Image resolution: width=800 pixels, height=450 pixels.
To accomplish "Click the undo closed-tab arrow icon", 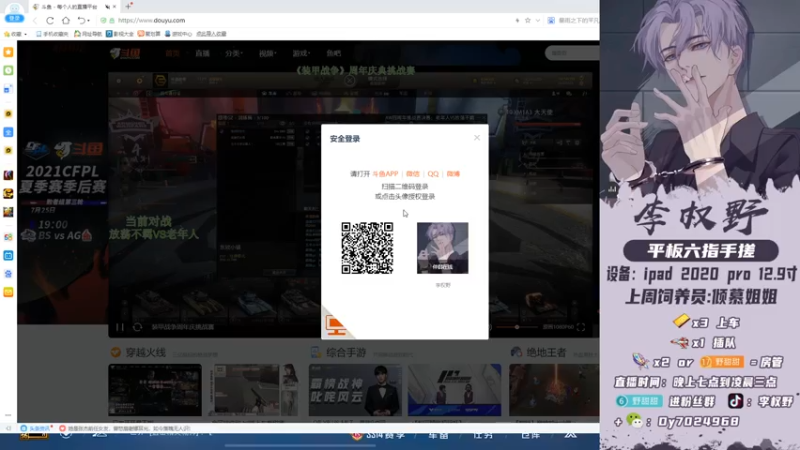I will click(81, 20).
